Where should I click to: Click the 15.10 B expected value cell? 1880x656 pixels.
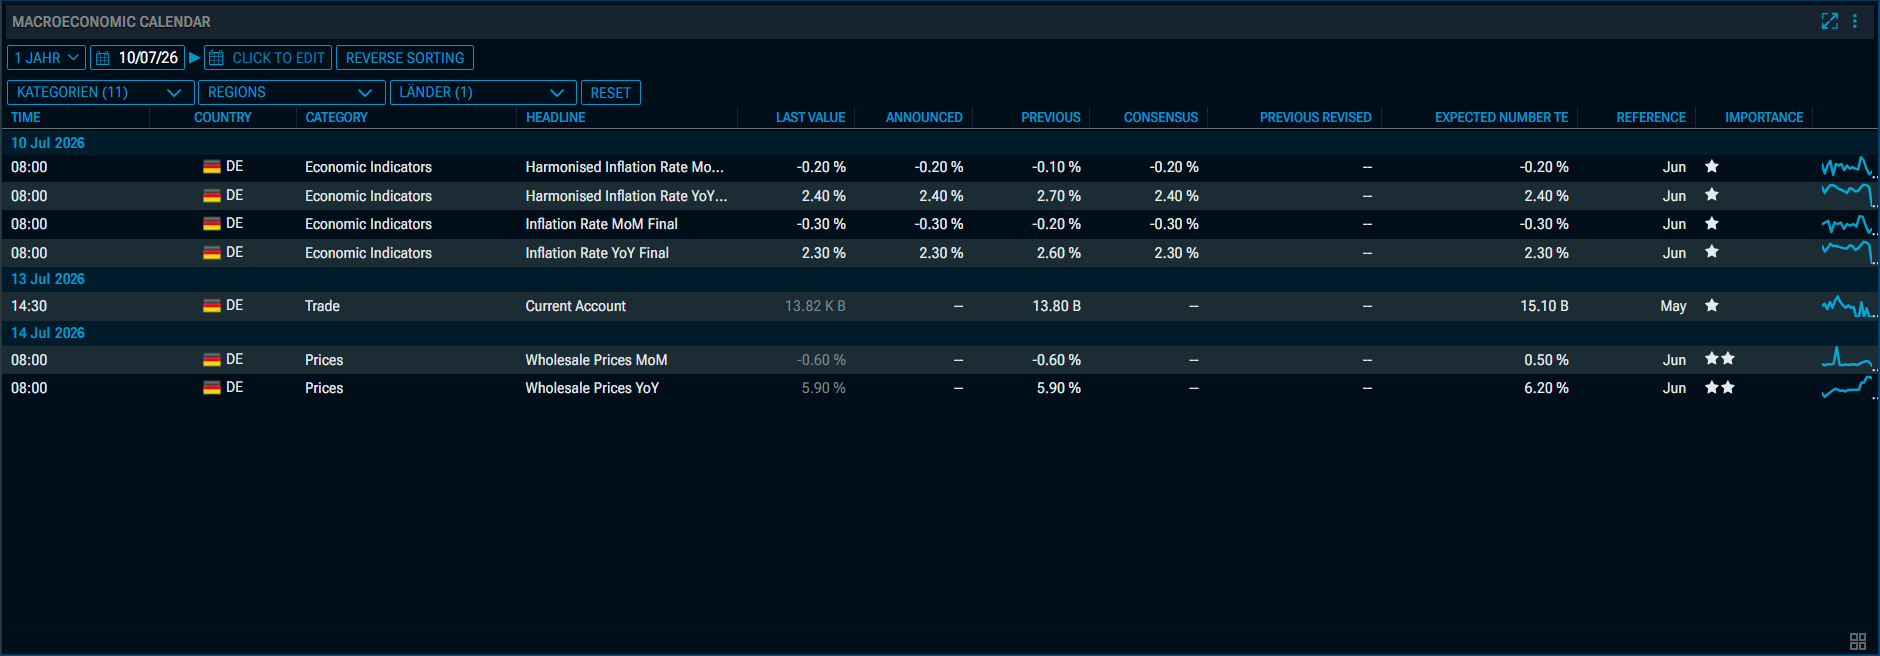pyautogui.click(x=1544, y=306)
